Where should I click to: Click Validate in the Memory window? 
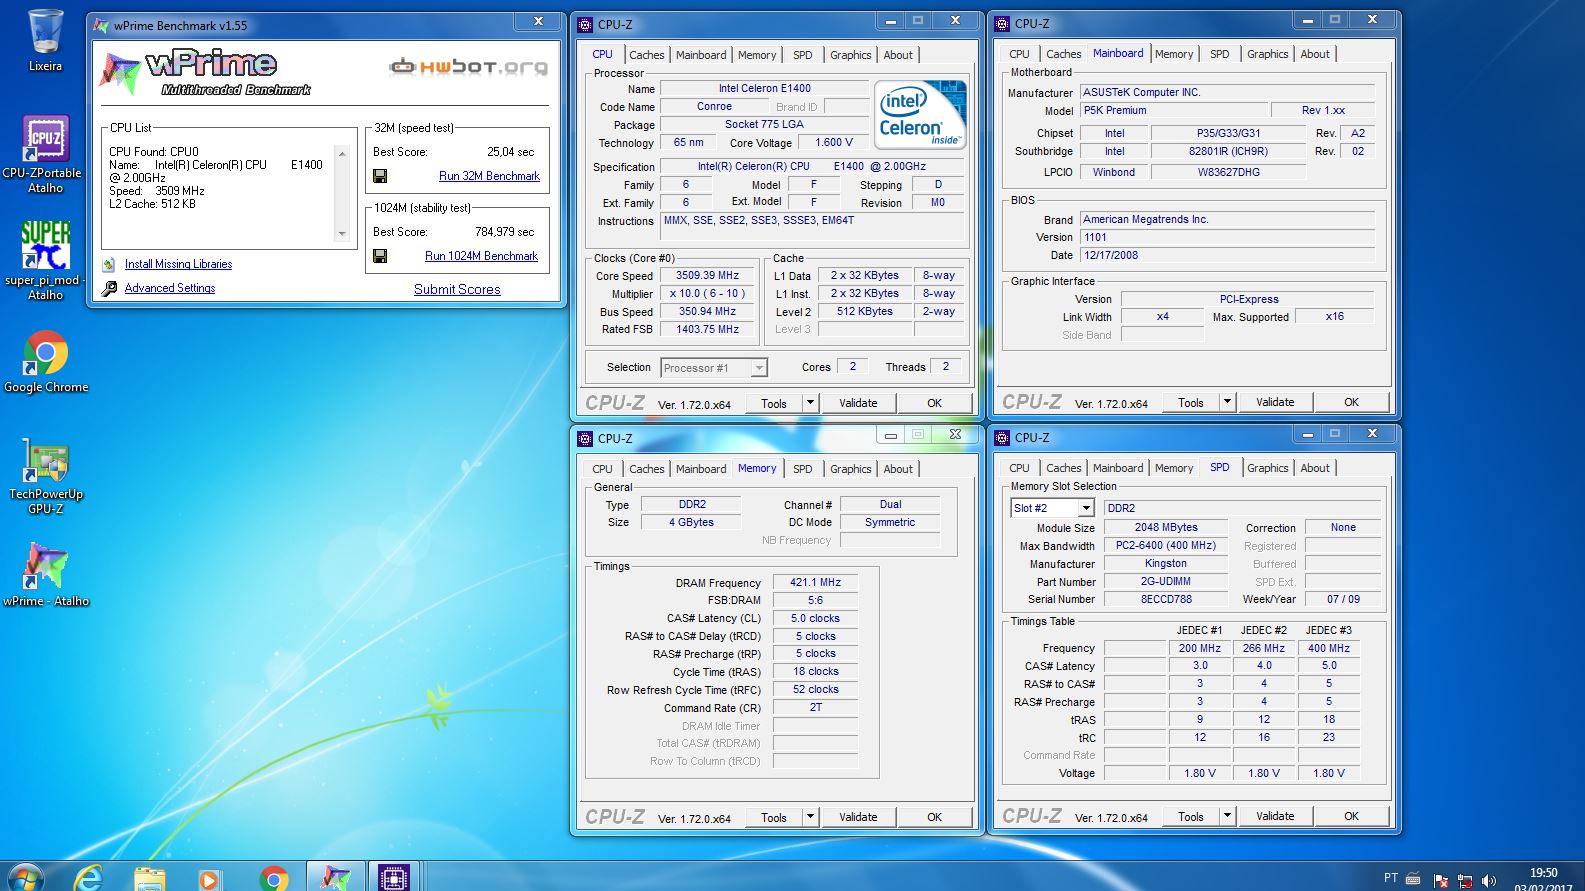pyautogui.click(x=858, y=817)
